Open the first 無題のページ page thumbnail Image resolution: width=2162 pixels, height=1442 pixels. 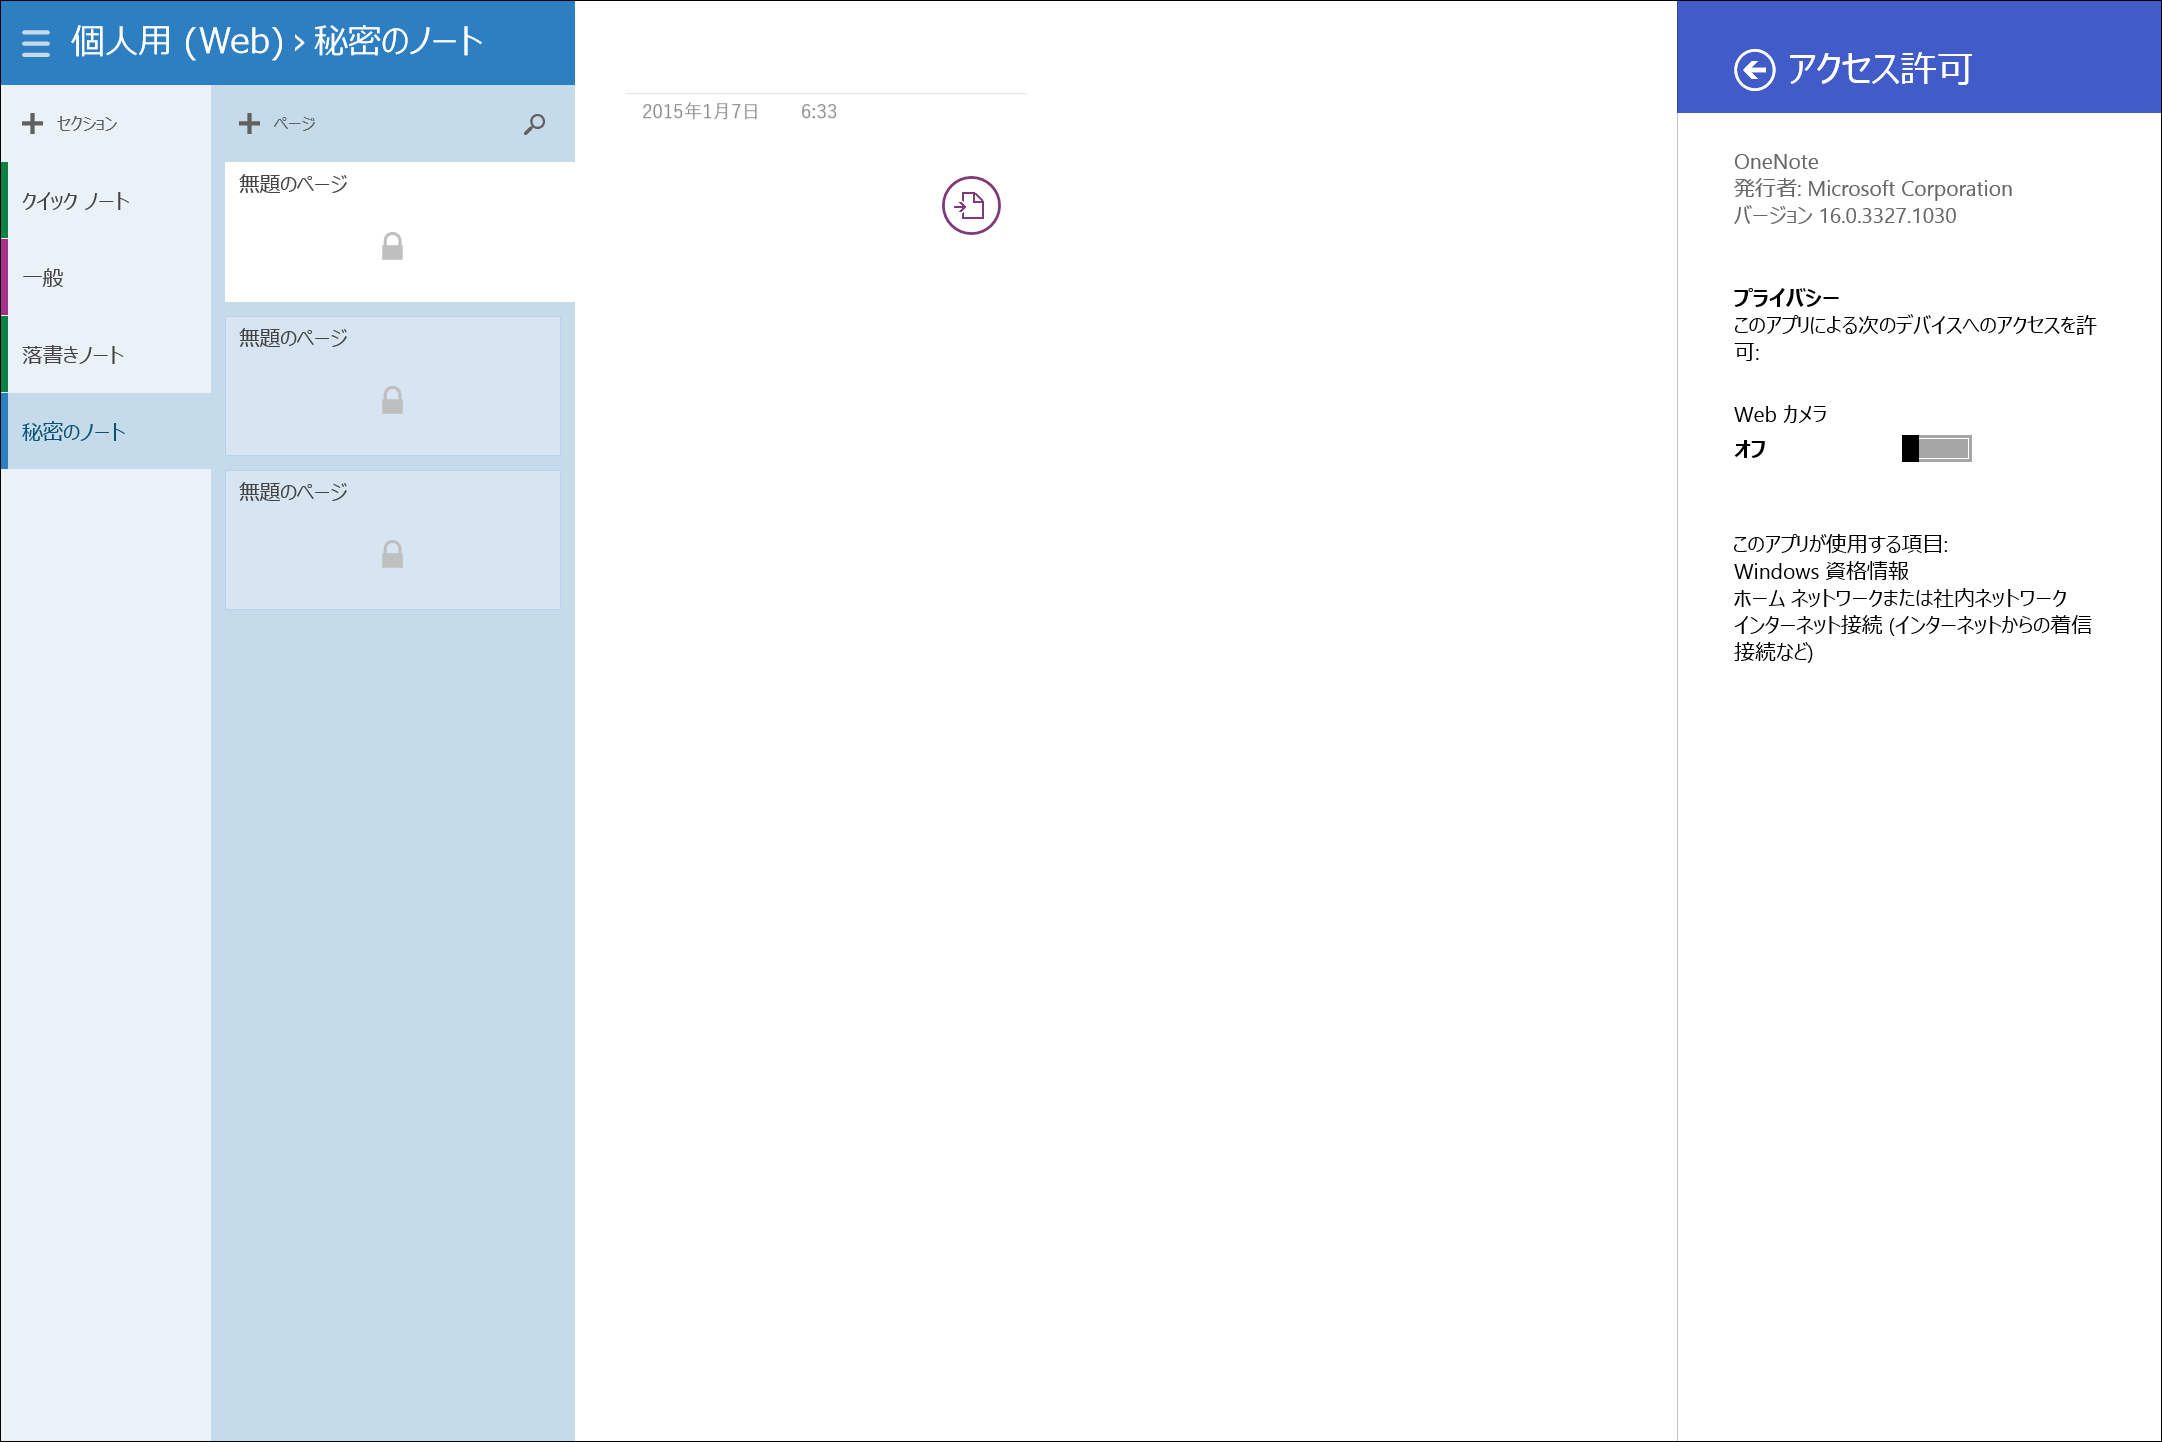[x=292, y=184]
